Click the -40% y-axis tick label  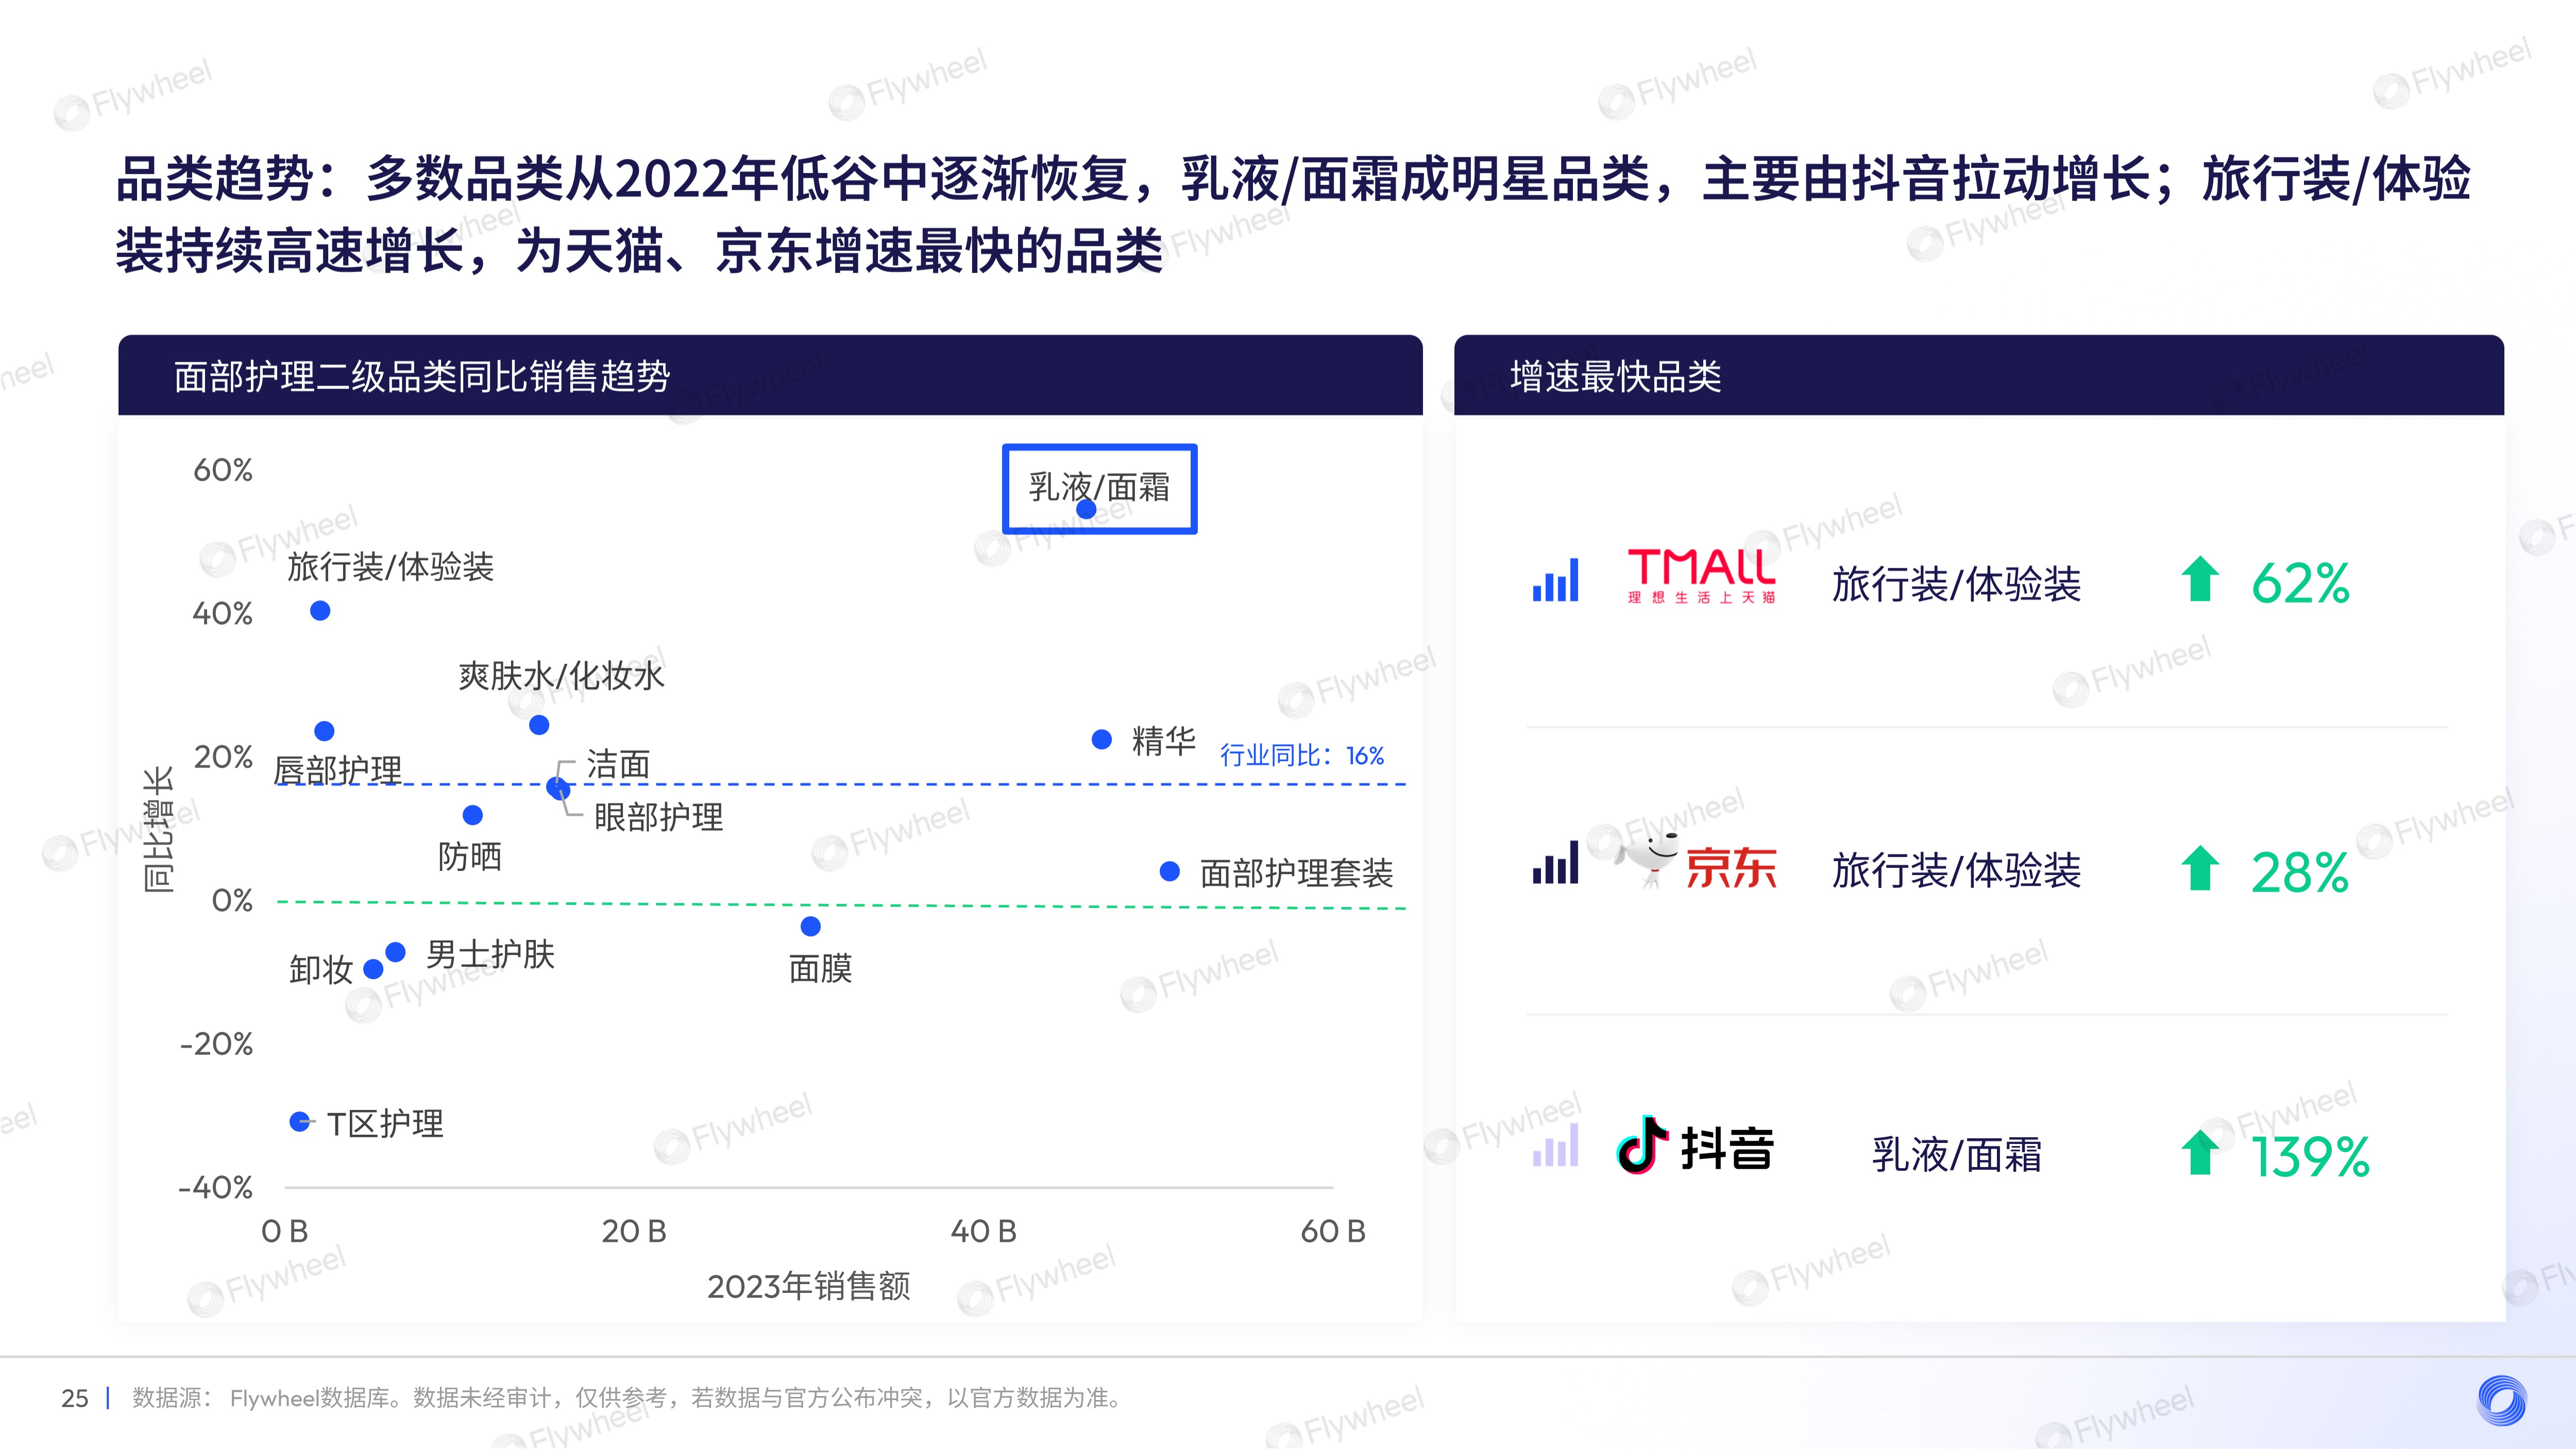coord(215,1187)
